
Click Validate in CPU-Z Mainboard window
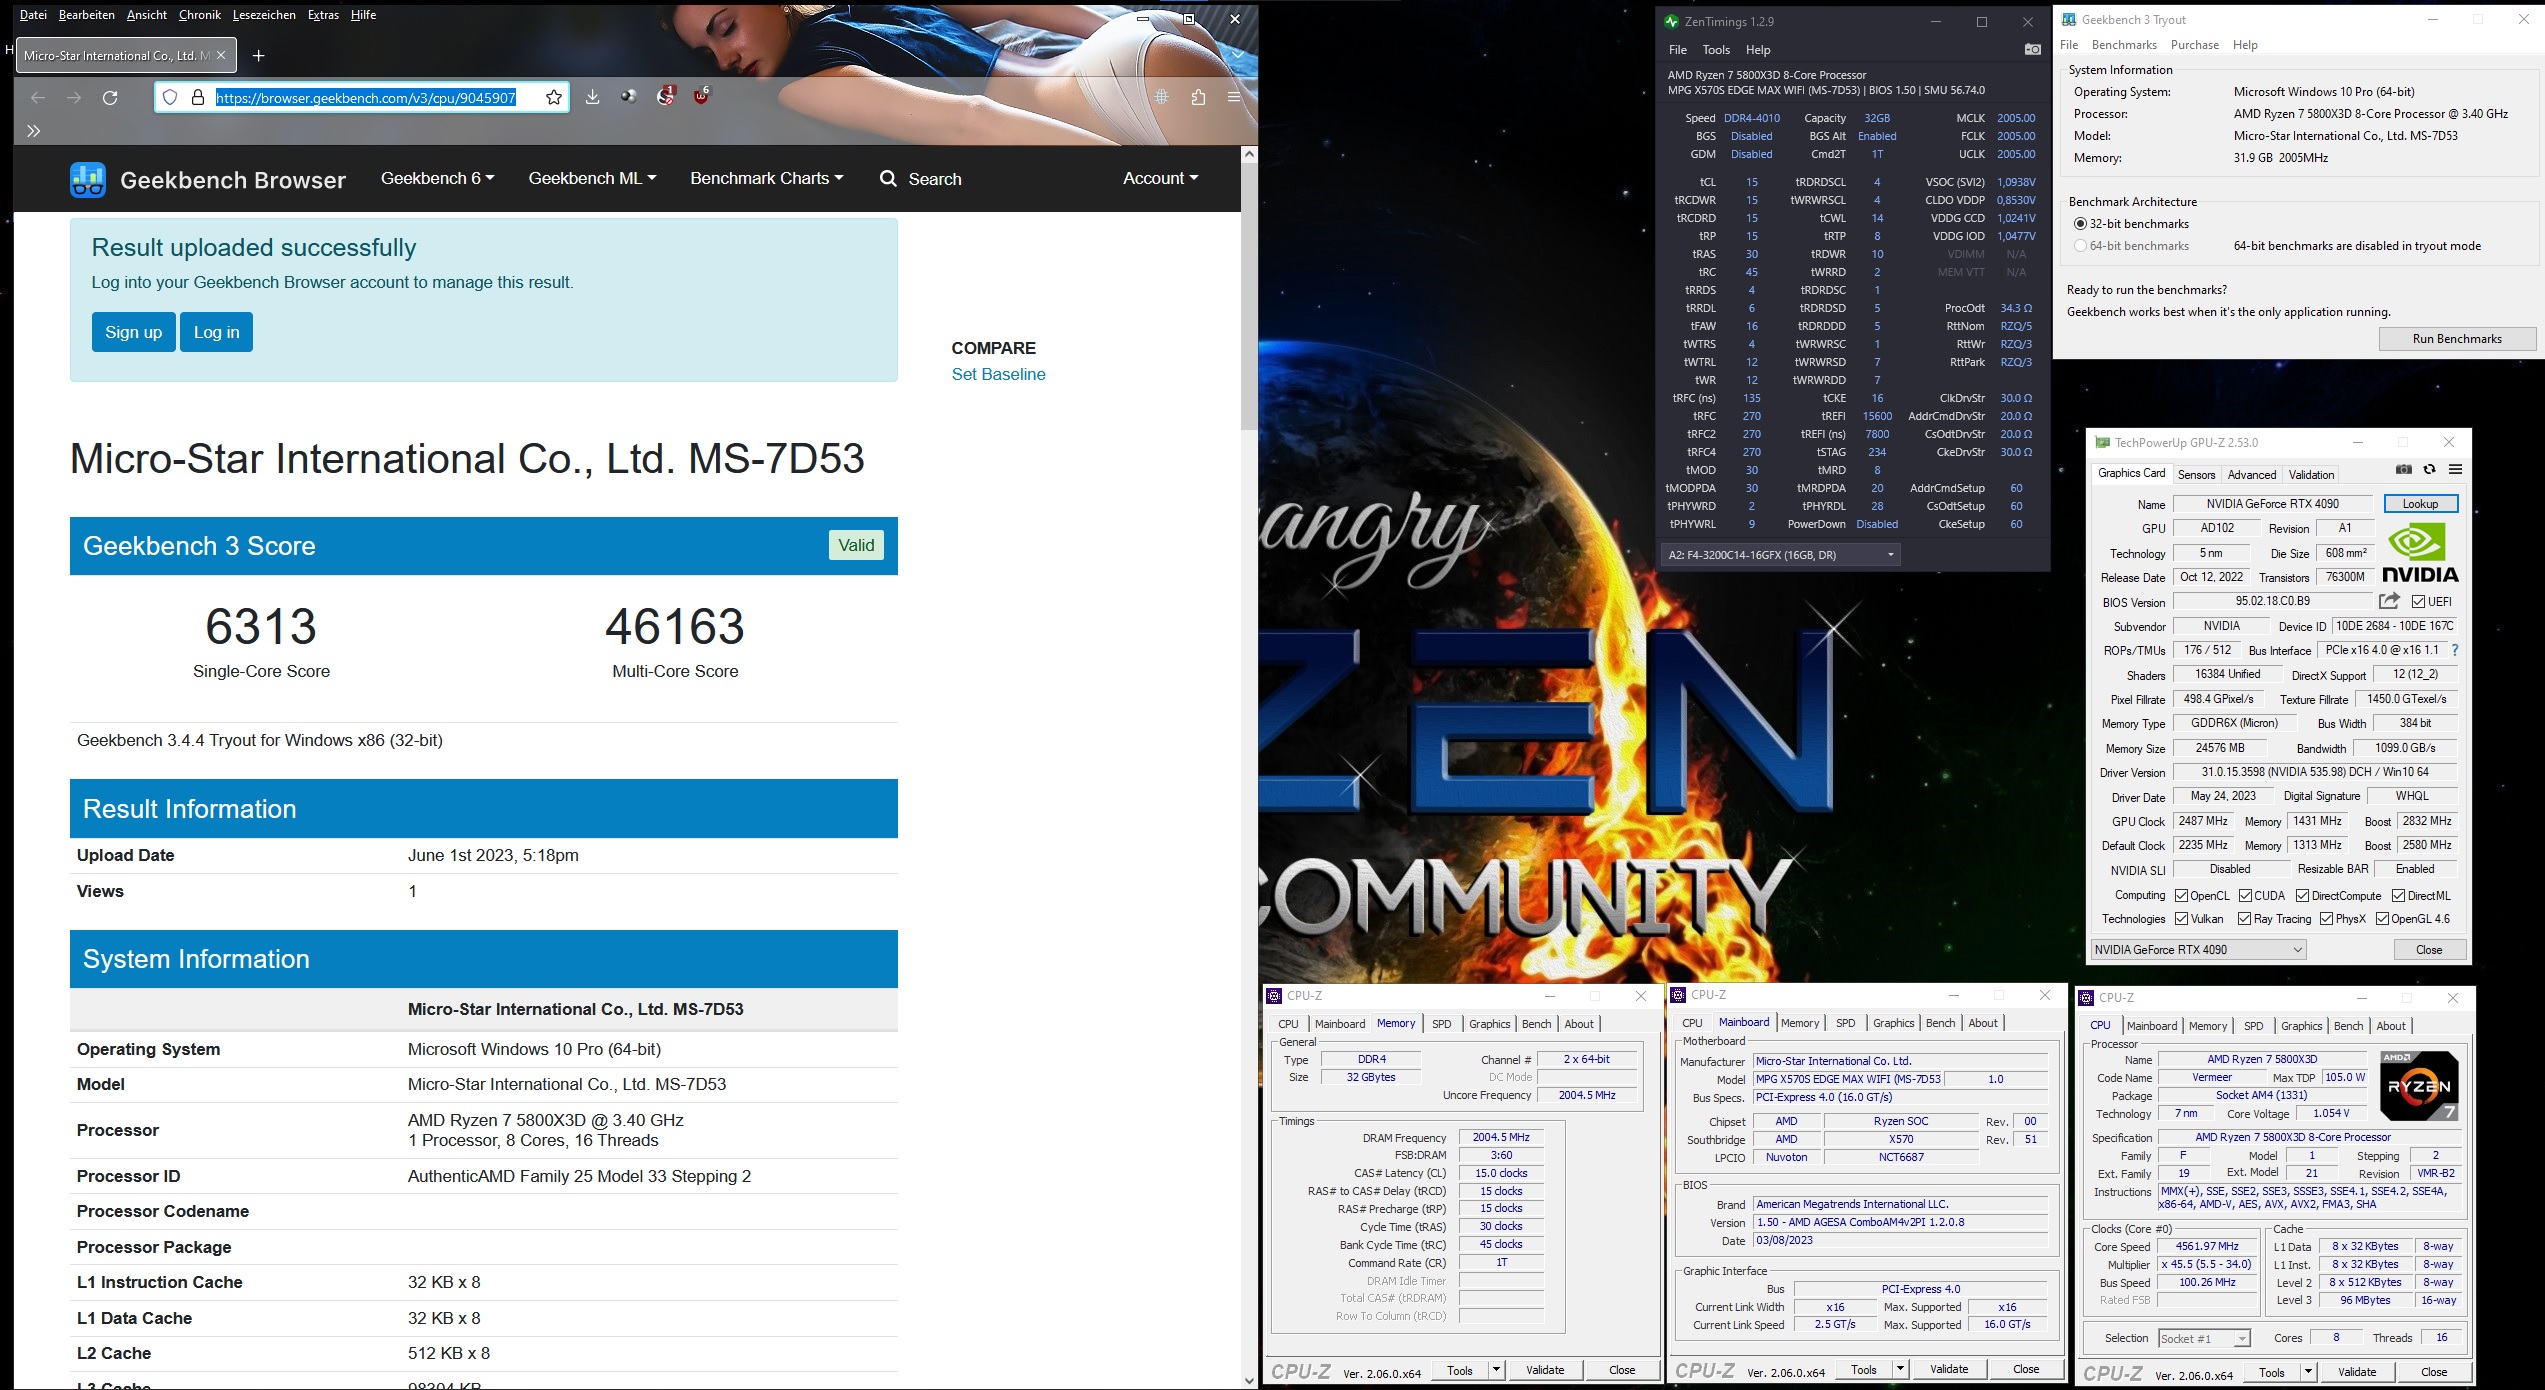pyautogui.click(x=1949, y=1369)
